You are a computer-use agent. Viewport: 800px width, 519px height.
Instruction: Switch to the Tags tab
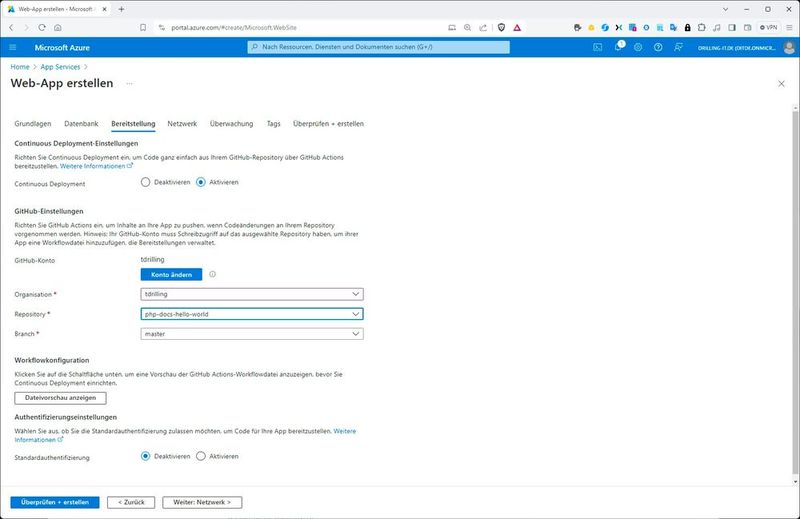click(273, 123)
